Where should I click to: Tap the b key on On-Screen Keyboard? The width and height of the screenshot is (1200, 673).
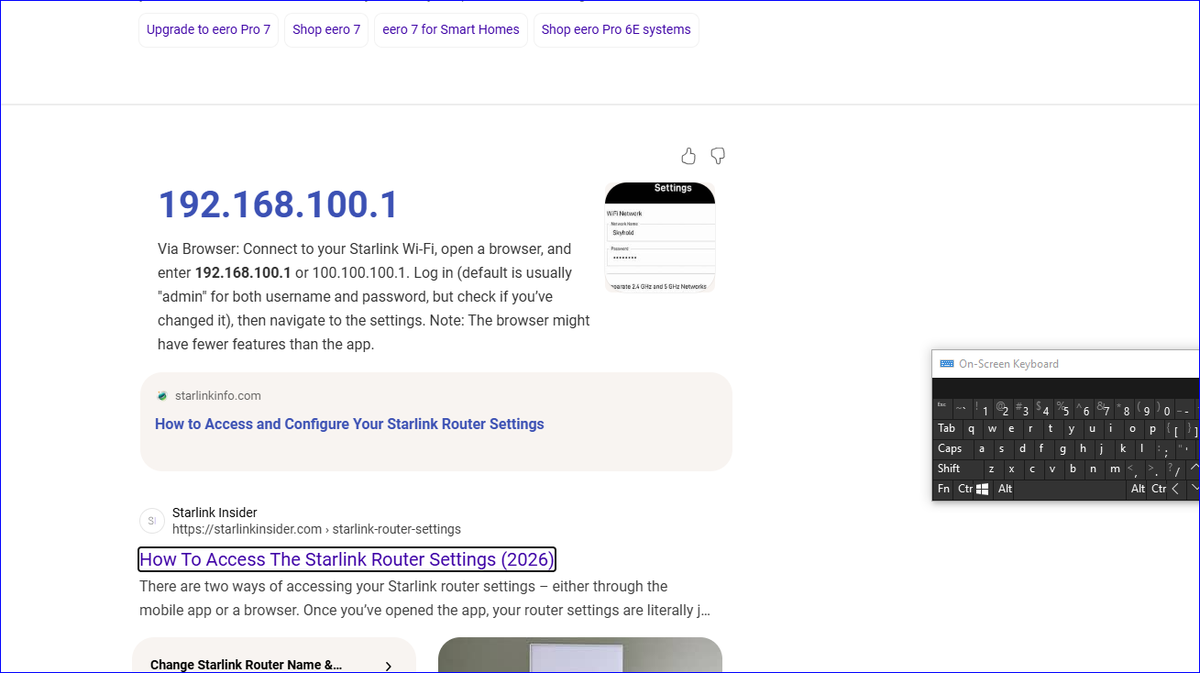(1073, 469)
